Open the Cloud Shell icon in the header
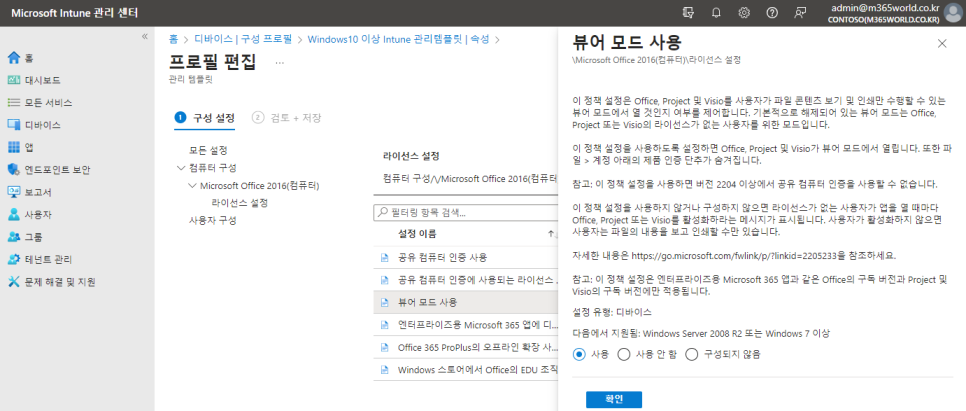This screenshot has width=966, height=411. [x=689, y=12]
